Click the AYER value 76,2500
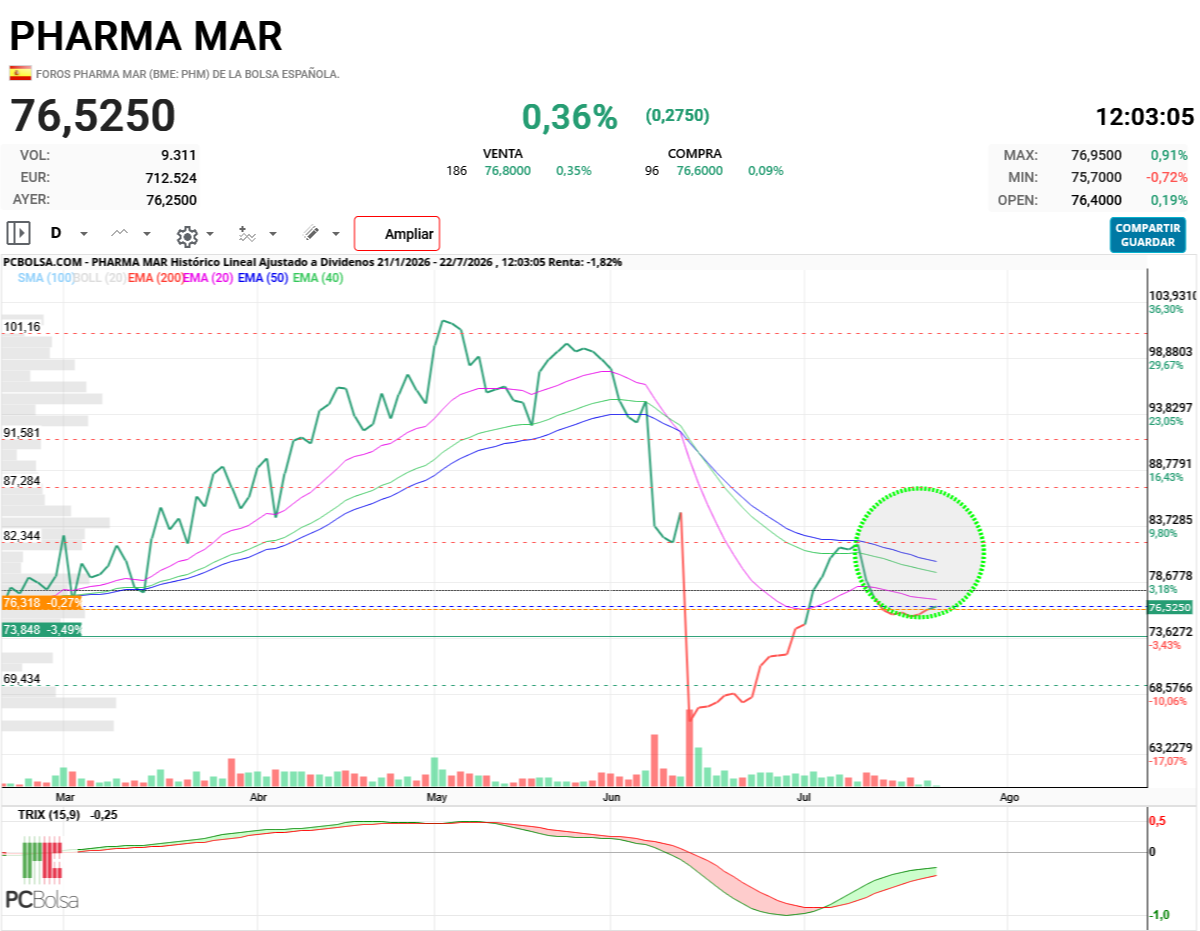This screenshot has width=1200, height=931. click(x=171, y=199)
